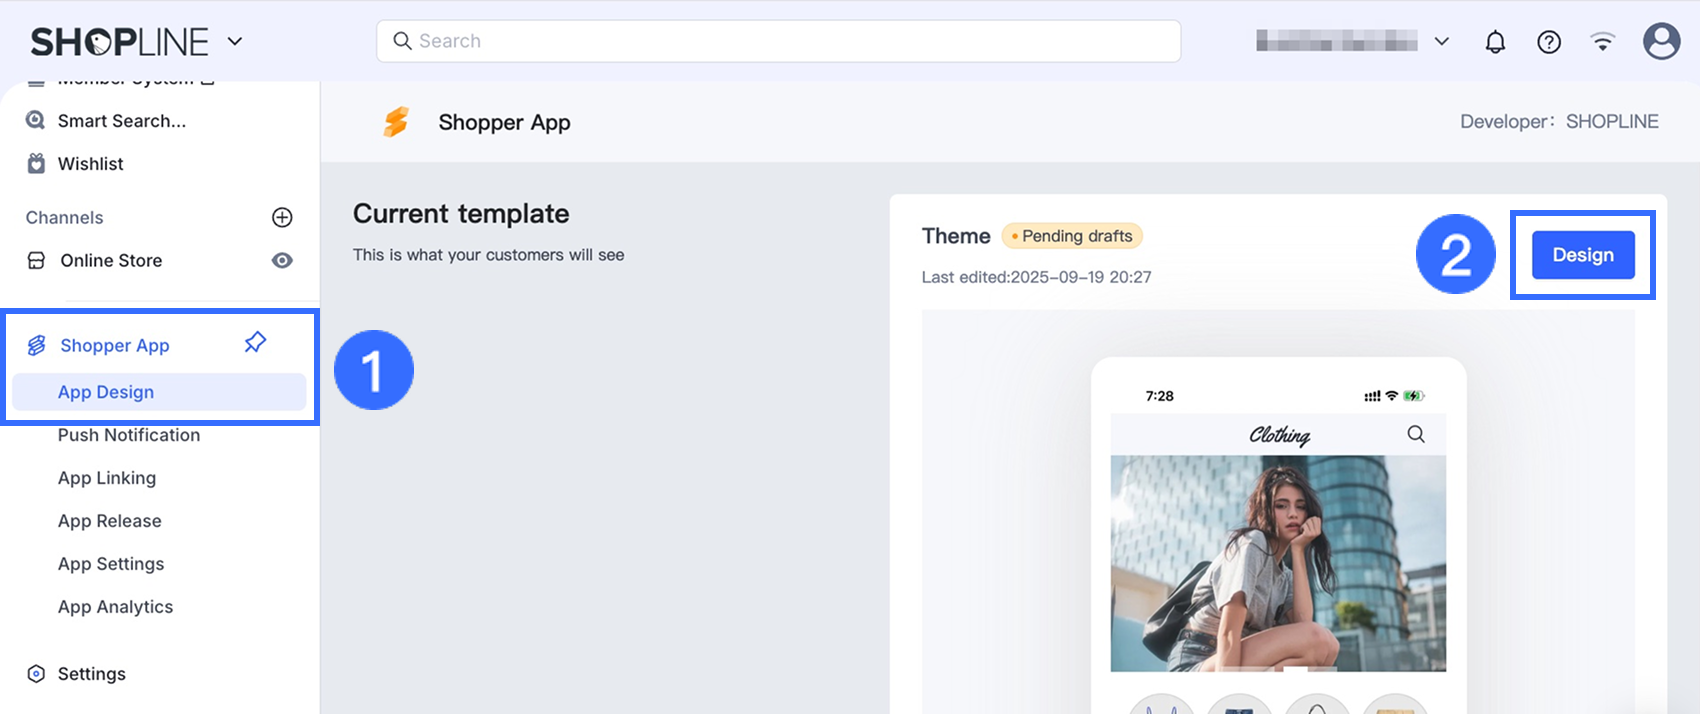Click the Wi-Fi signal icon in header
This screenshot has width=1700, height=714.
tap(1603, 42)
